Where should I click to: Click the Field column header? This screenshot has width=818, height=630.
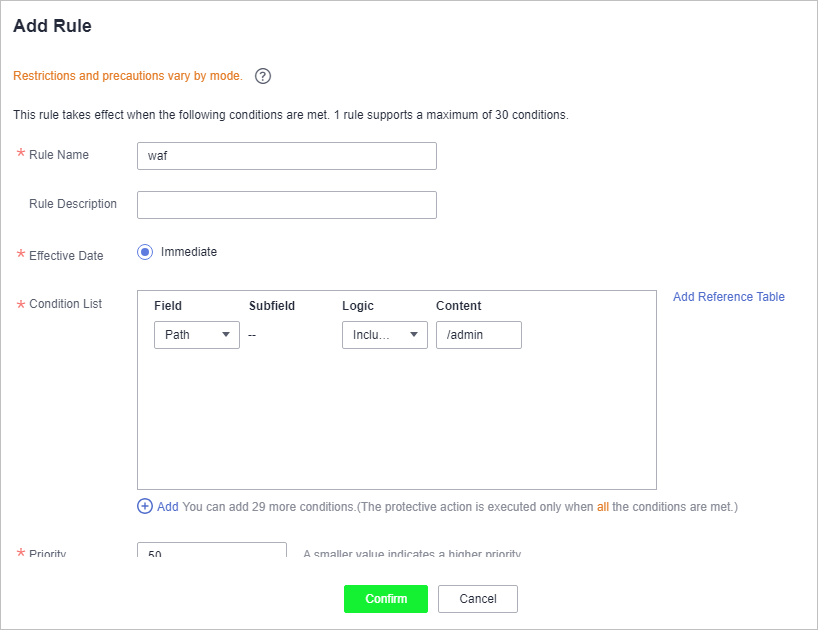167,306
